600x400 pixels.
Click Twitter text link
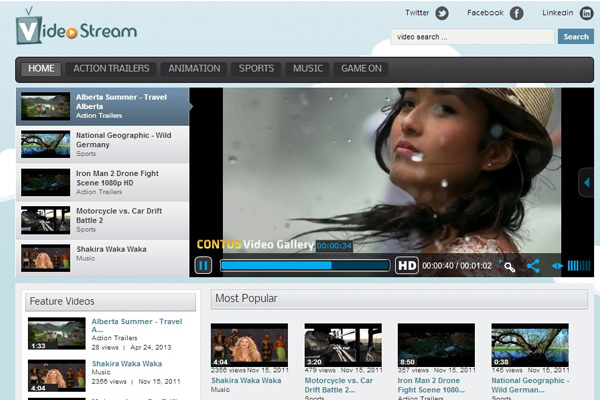pos(417,13)
